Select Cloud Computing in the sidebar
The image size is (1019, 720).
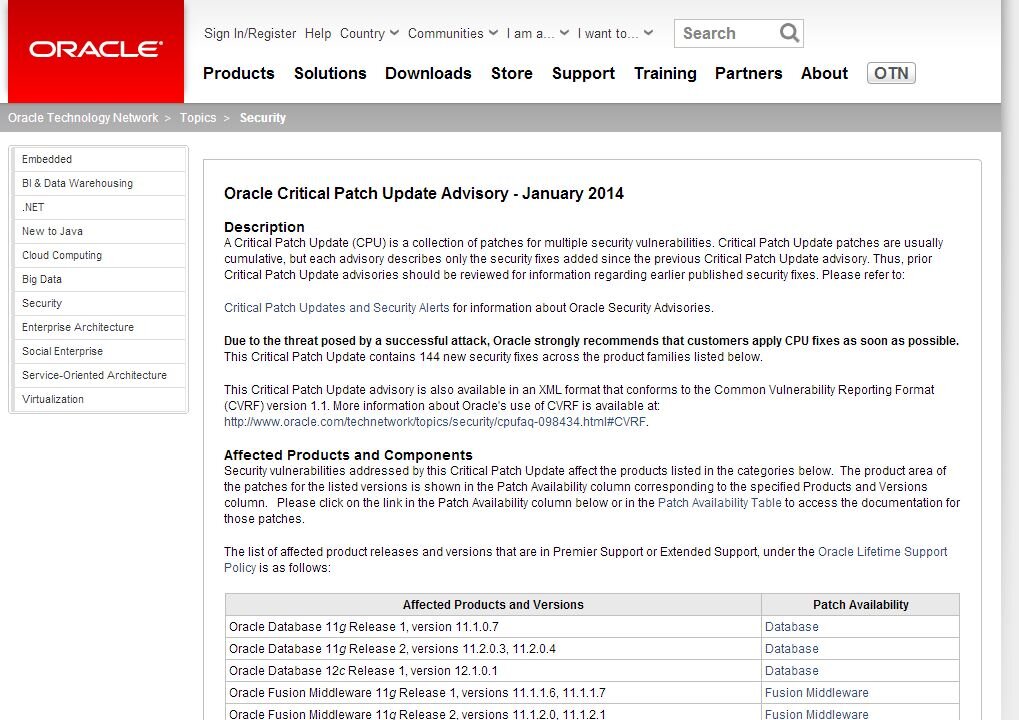pos(60,255)
